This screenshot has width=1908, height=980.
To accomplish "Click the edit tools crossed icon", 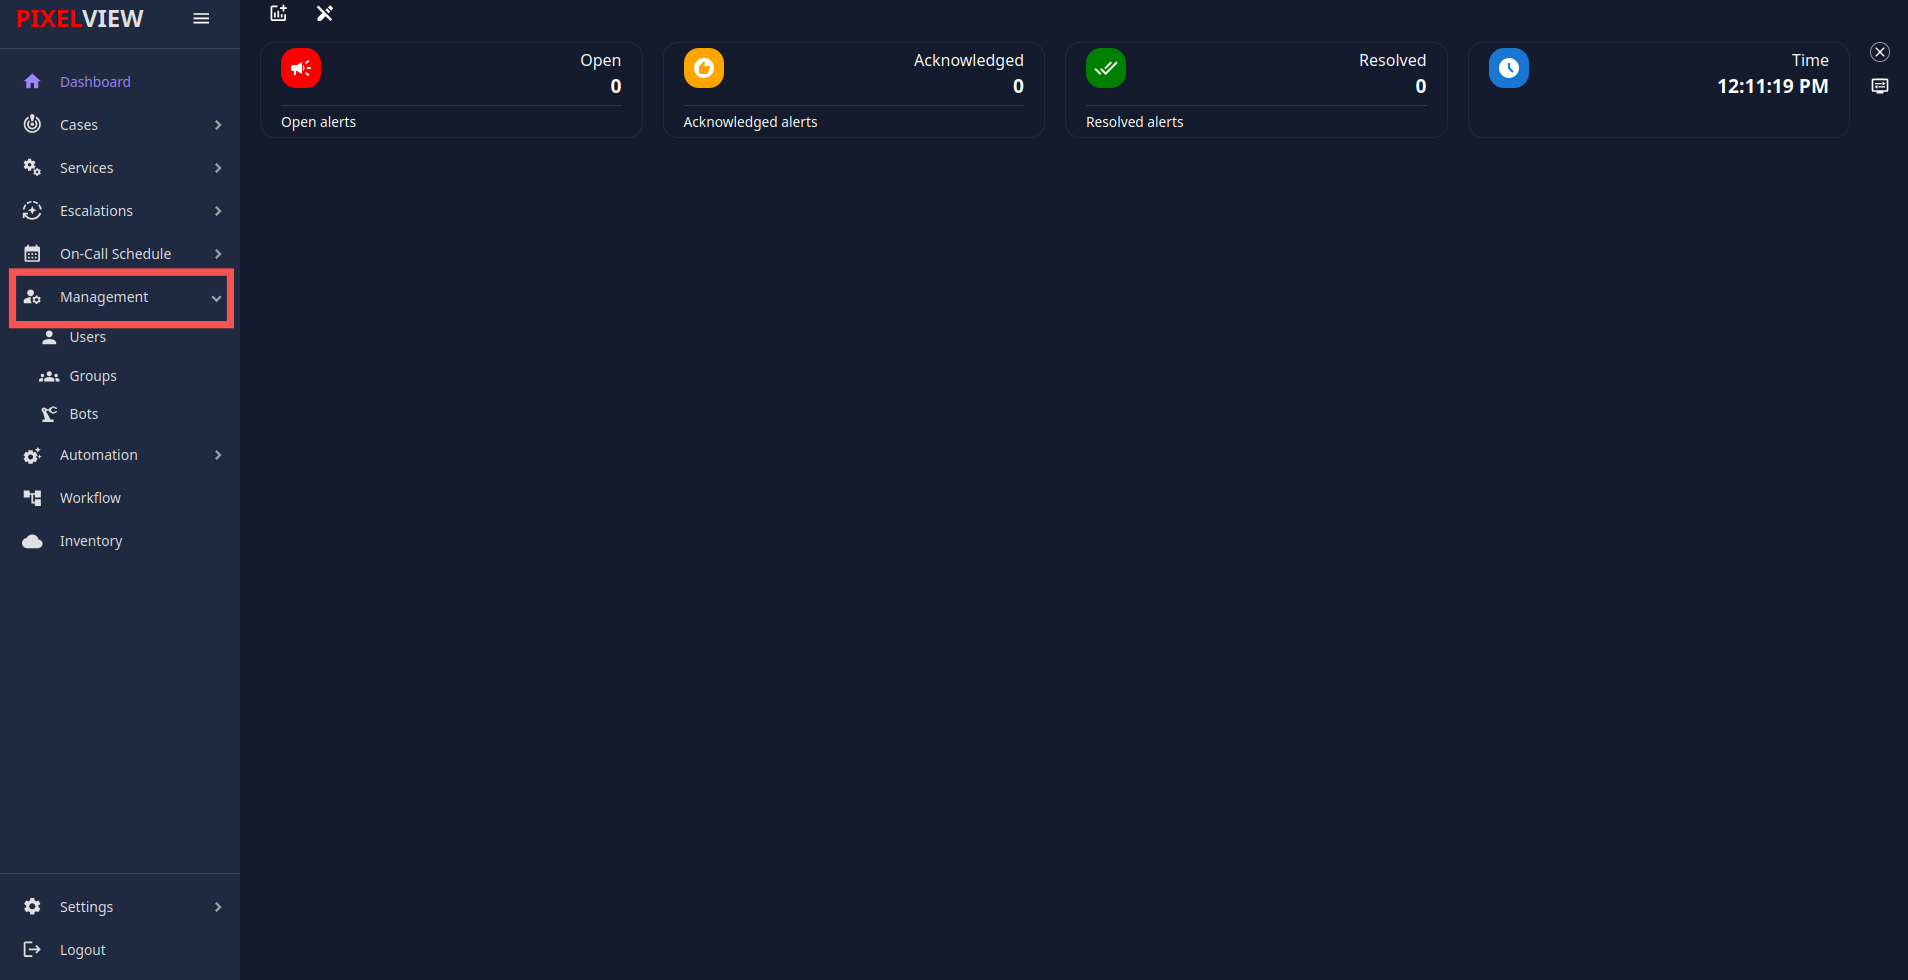I will [x=325, y=13].
